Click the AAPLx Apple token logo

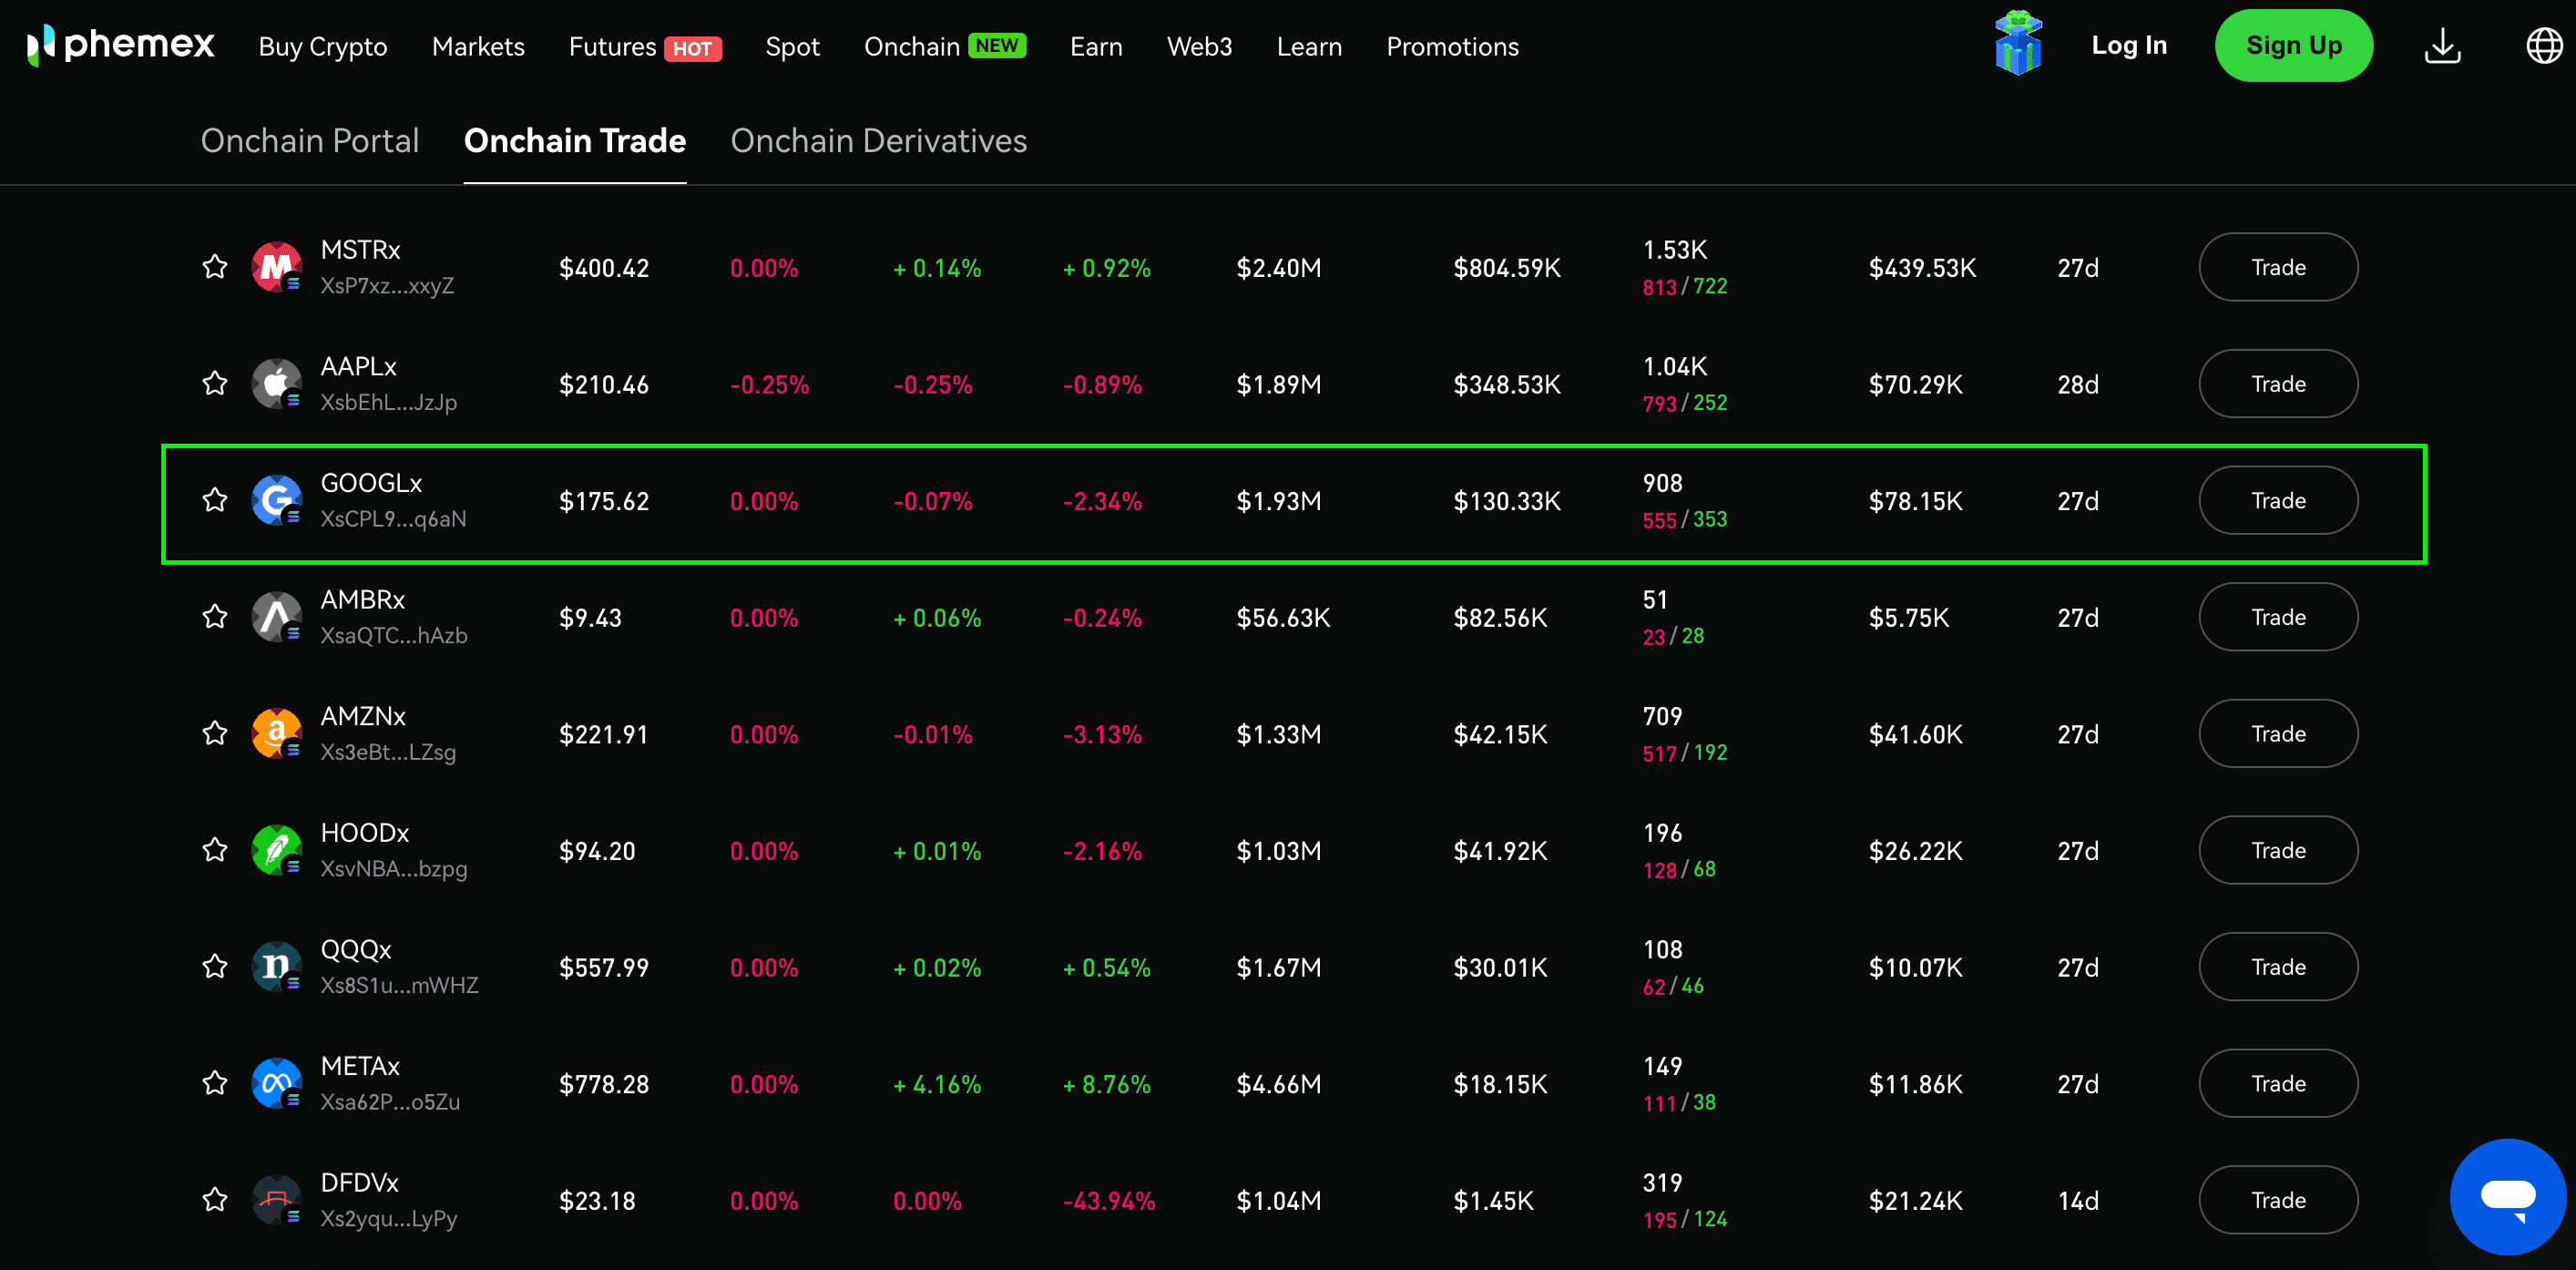(x=277, y=384)
